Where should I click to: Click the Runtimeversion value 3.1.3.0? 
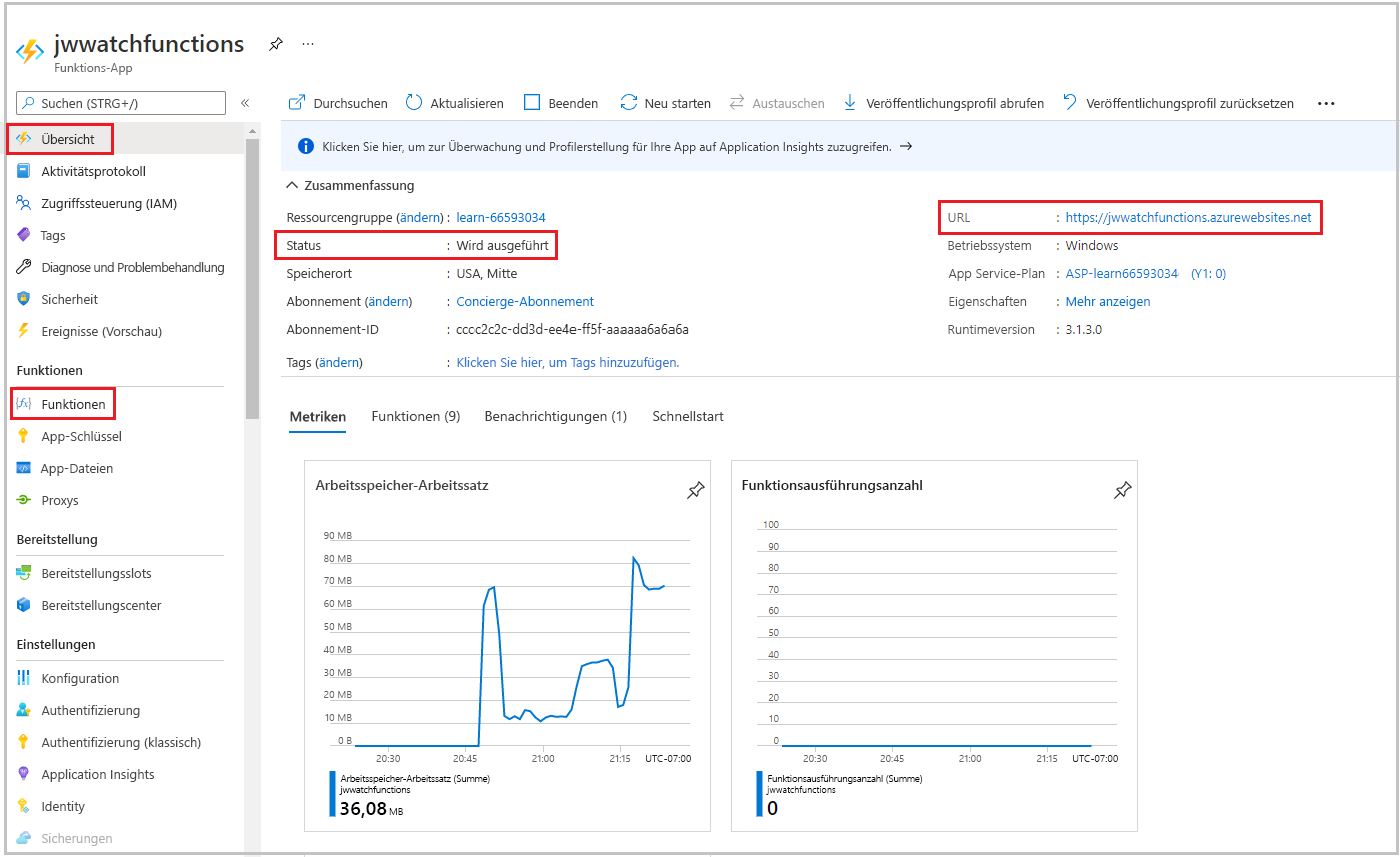click(x=1084, y=329)
